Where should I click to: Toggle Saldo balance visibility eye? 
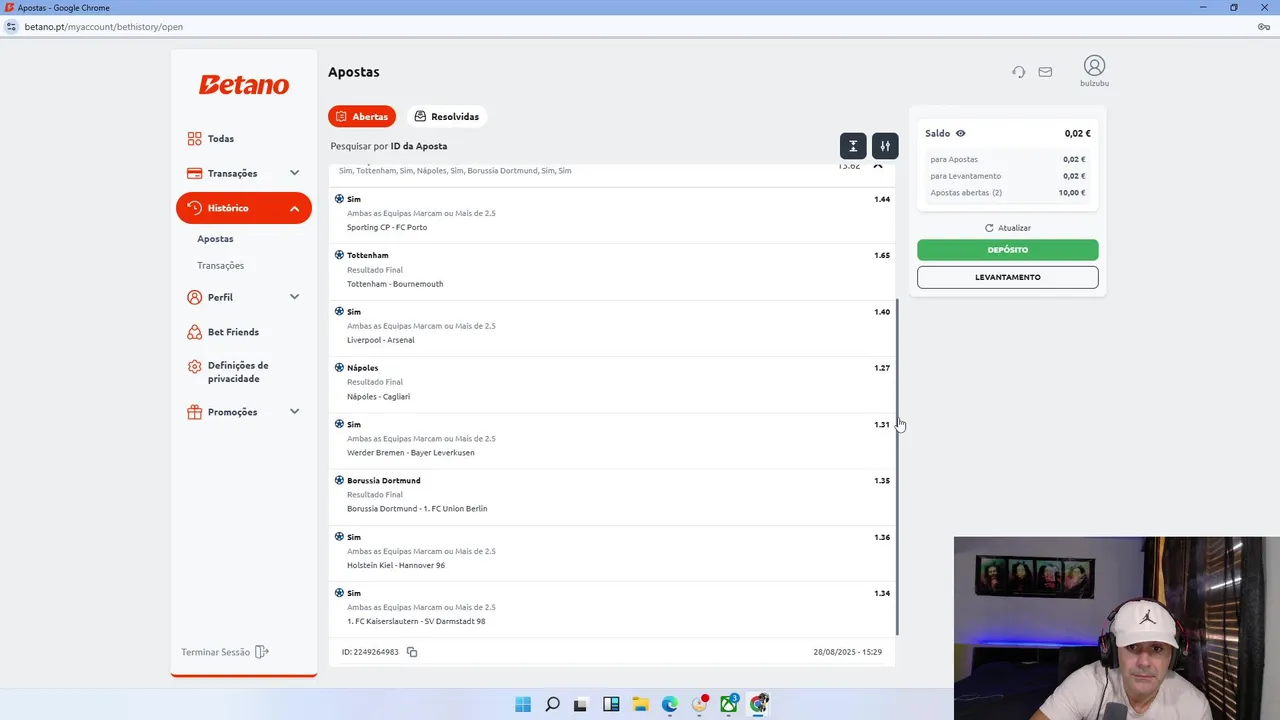coord(960,133)
